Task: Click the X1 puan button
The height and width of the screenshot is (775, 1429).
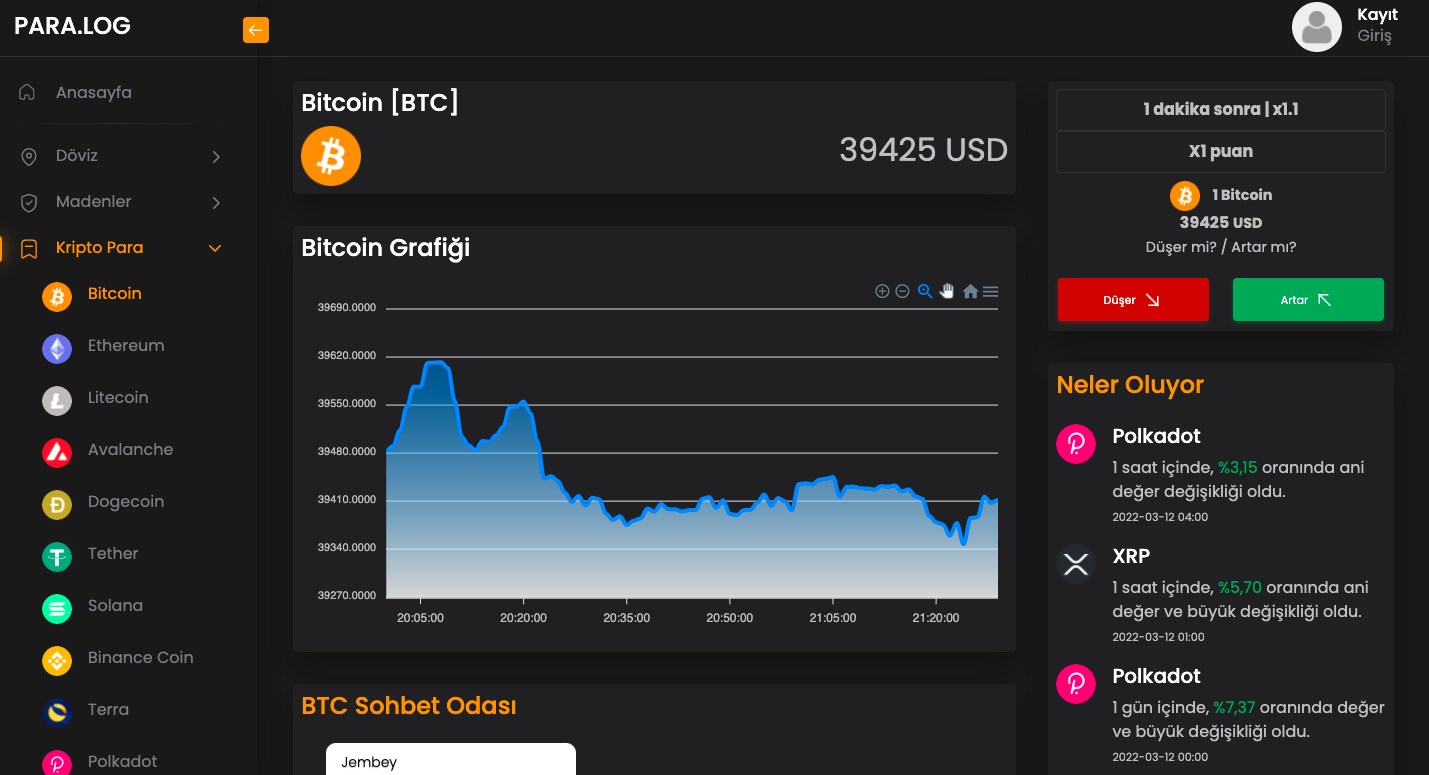Action: [x=1221, y=152]
